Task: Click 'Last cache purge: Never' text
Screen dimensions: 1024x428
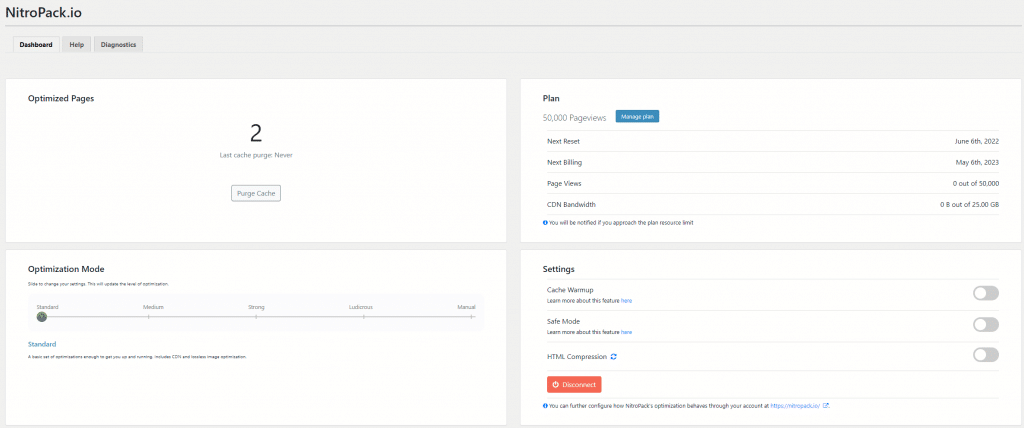Action: pyautogui.click(x=256, y=156)
